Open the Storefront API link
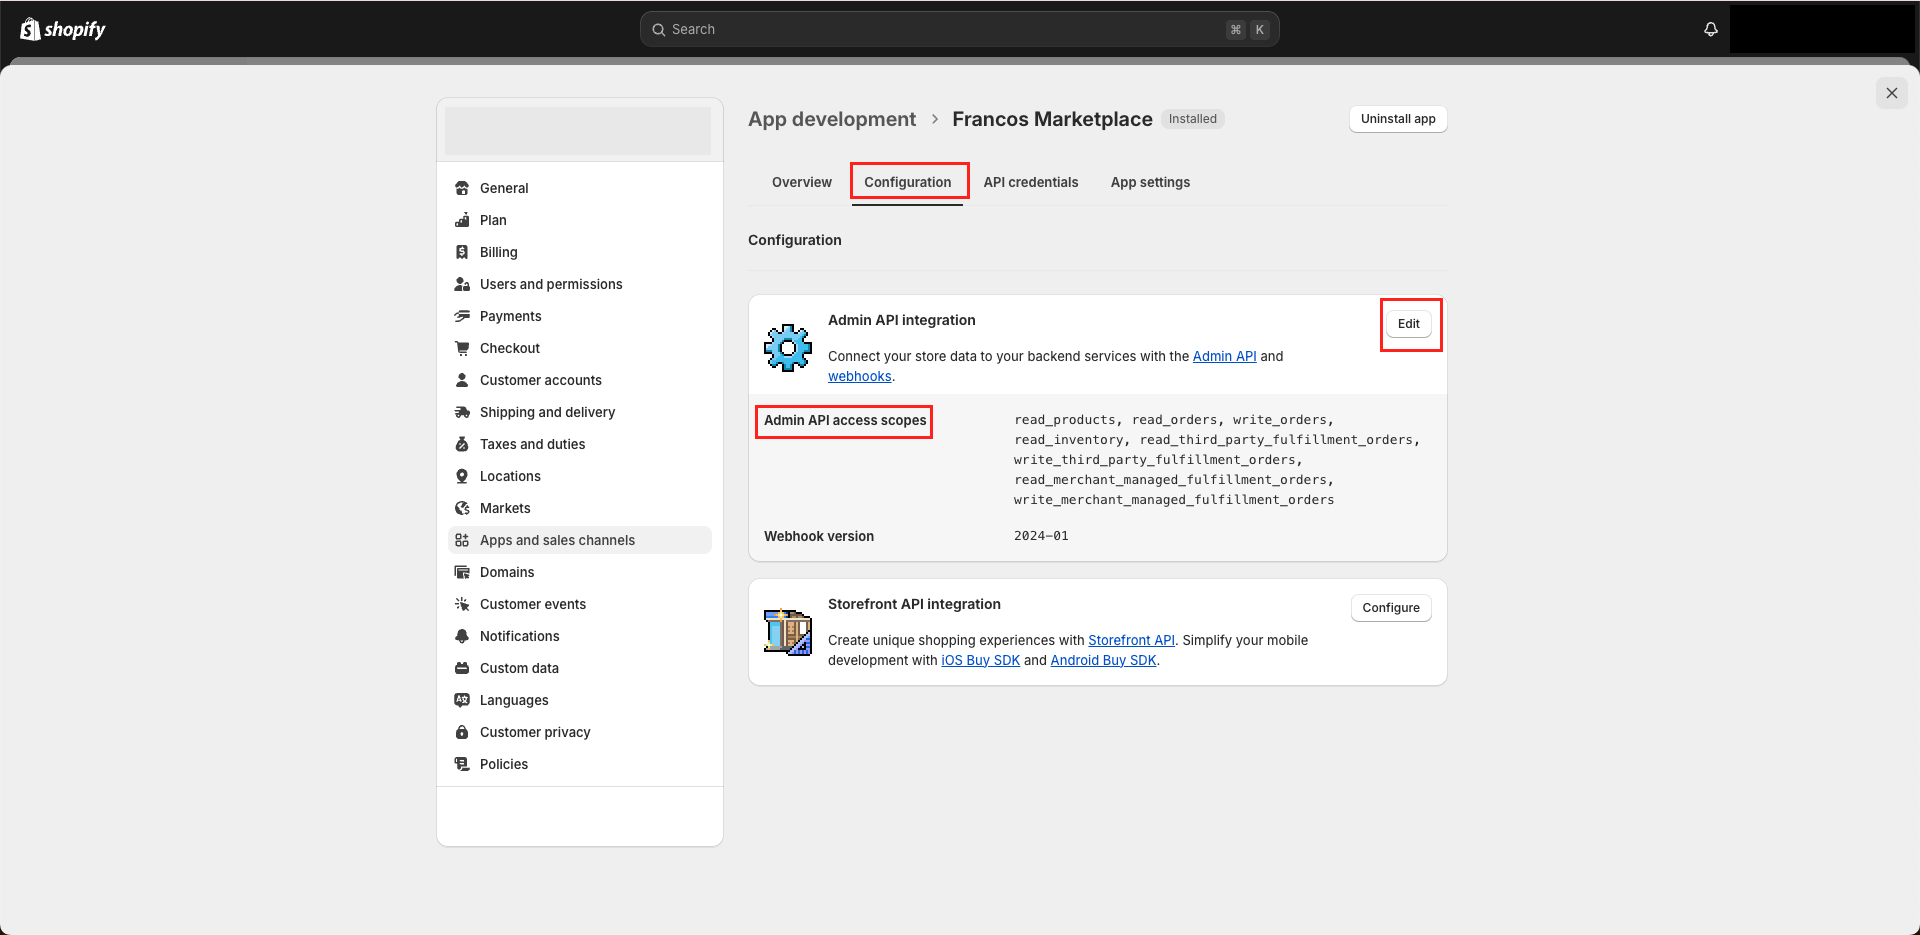1920x935 pixels. tap(1131, 640)
